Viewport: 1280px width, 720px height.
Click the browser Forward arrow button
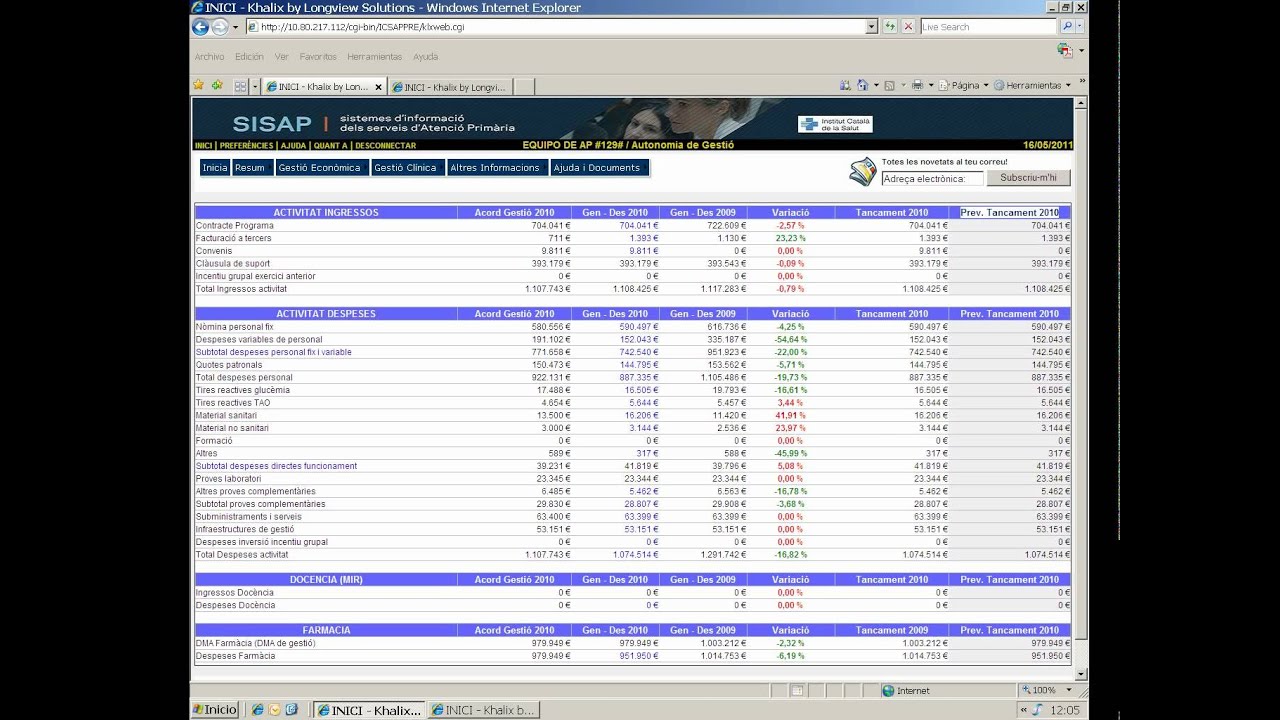[x=220, y=27]
